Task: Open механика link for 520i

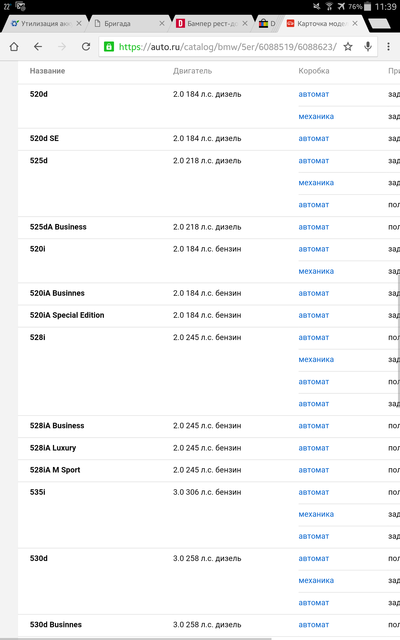Action: click(x=316, y=271)
